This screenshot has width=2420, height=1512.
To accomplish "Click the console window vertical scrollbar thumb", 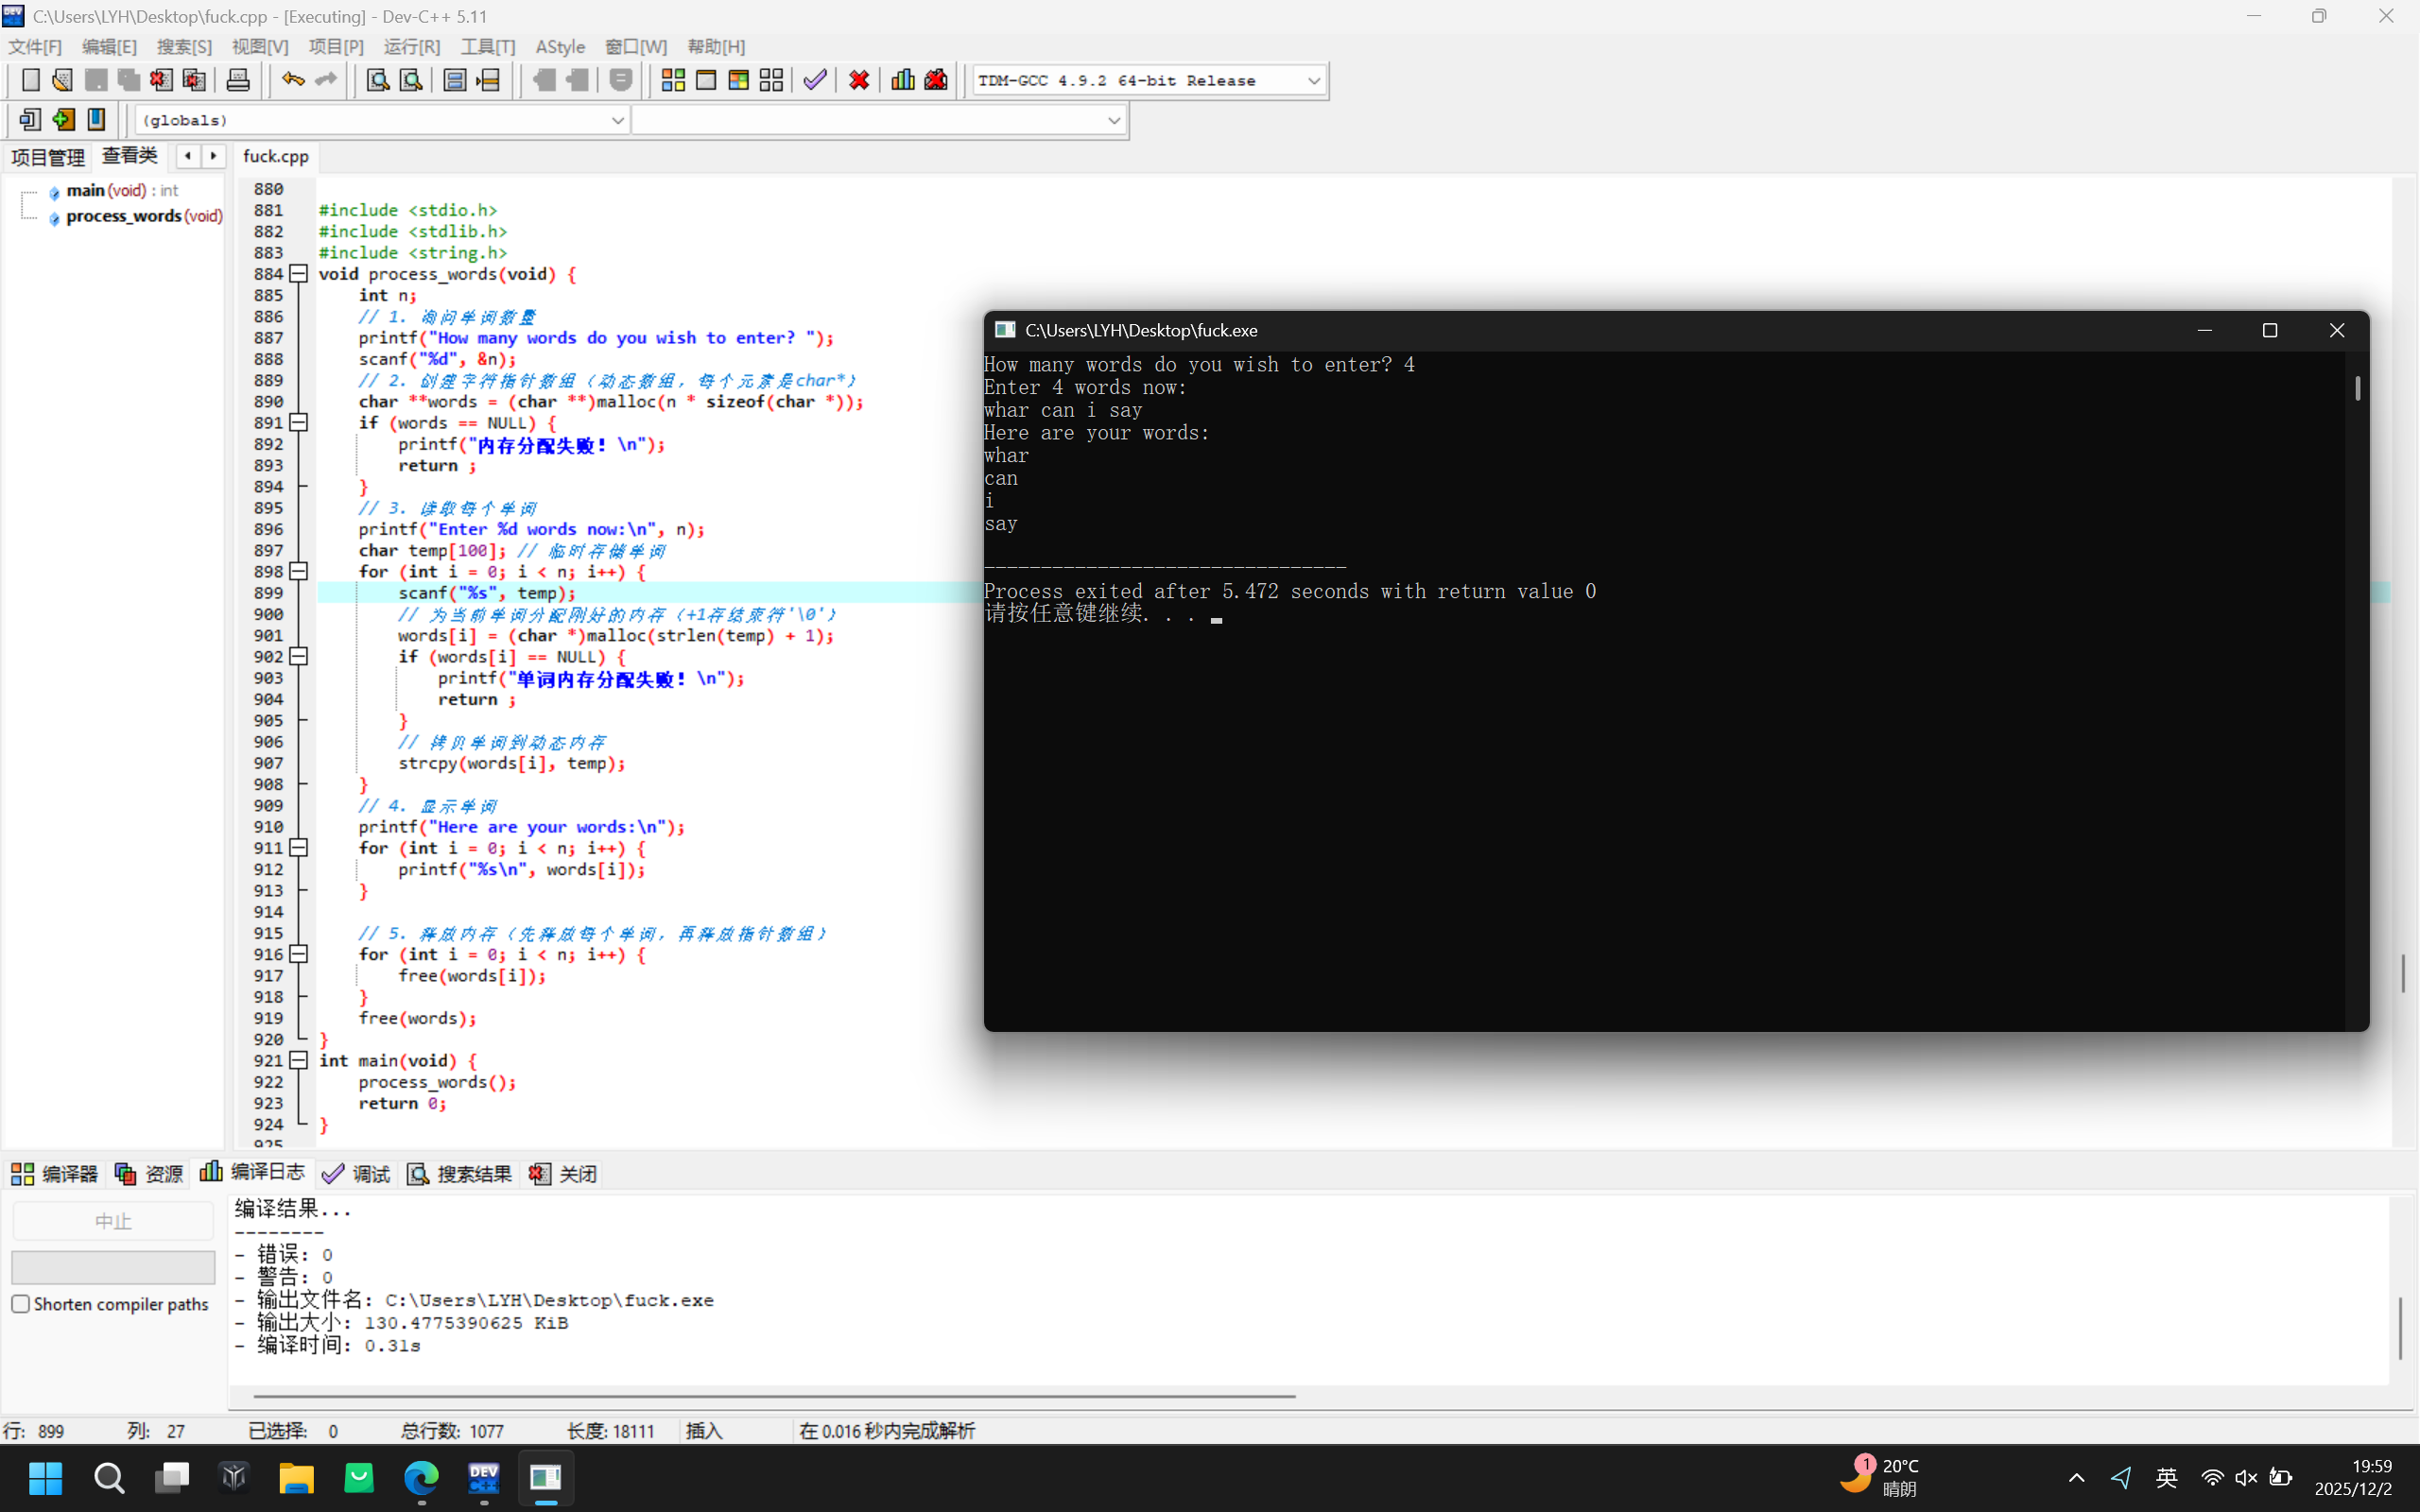I will 2357,388.
